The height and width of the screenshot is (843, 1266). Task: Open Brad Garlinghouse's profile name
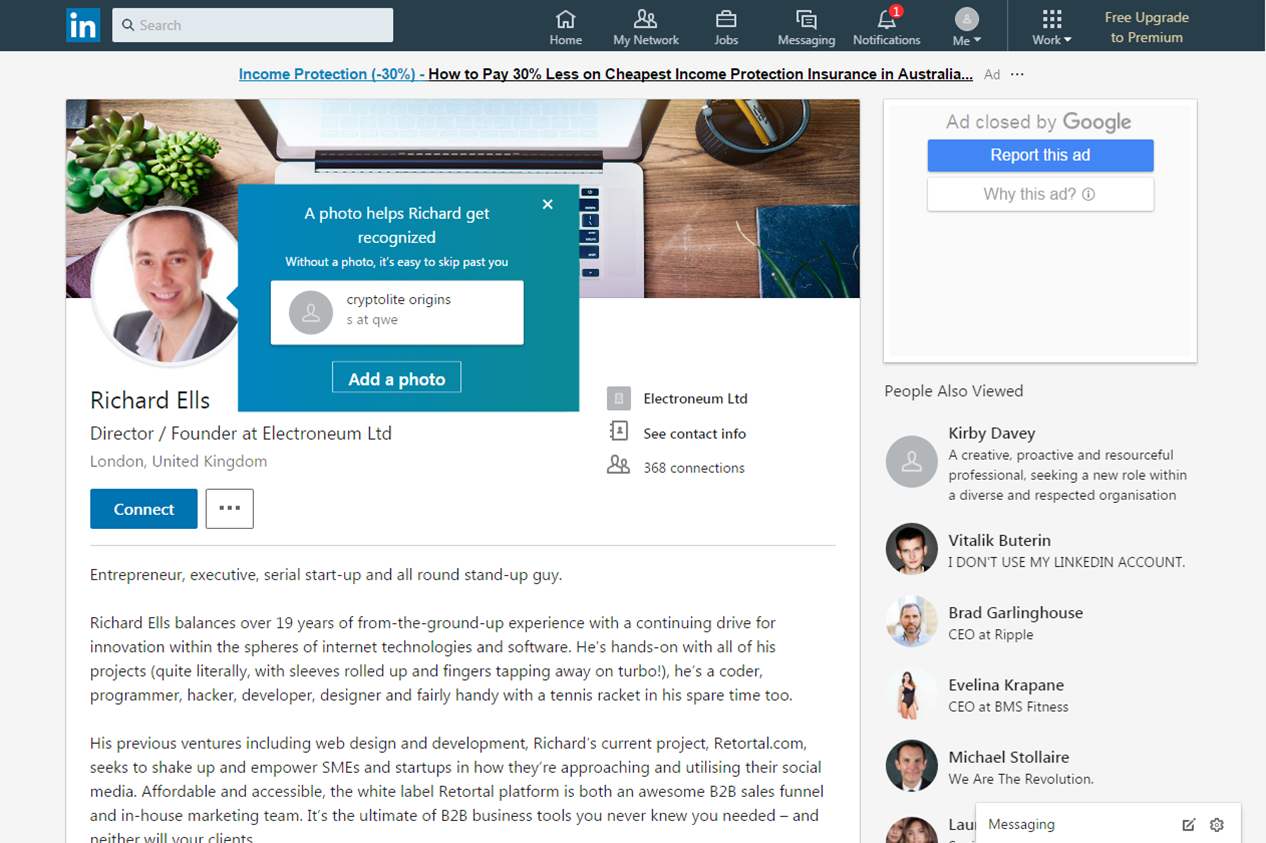[1016, 612]
